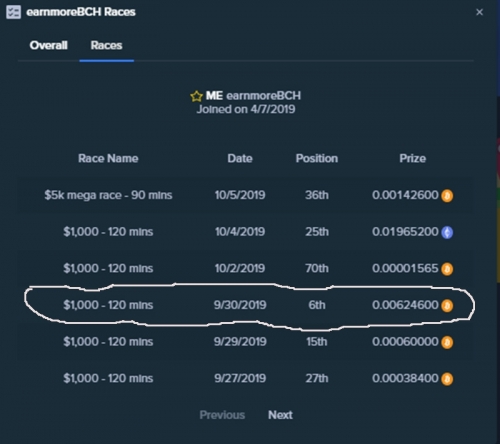
Task: Click the star icon beside ME earnmoreBCH
Action: 196,96
